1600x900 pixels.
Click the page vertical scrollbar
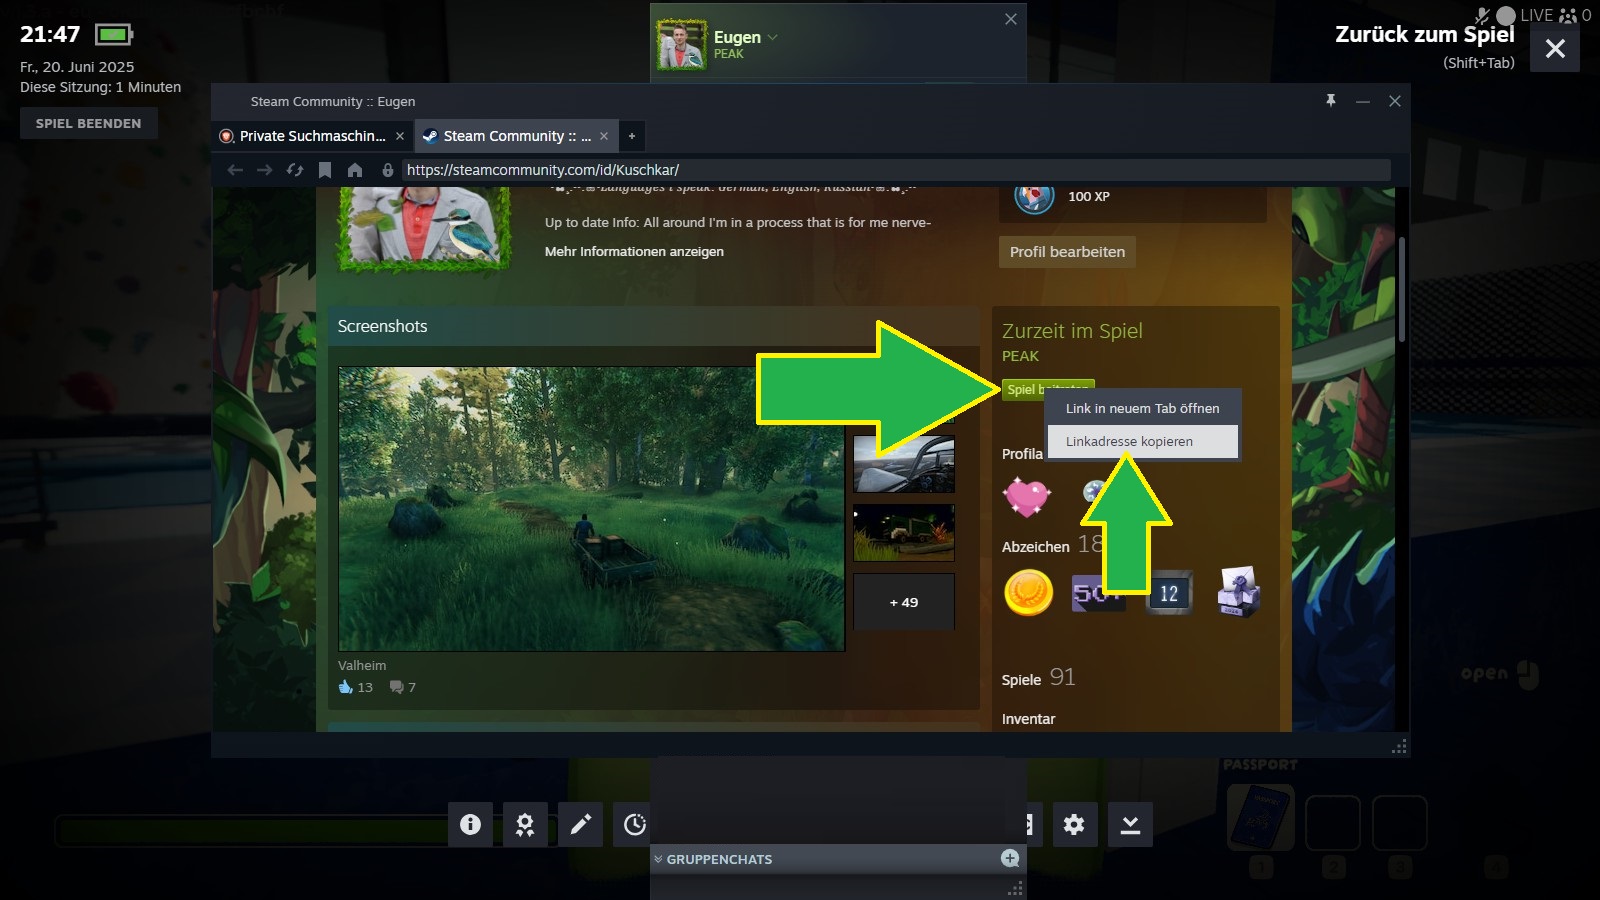coord(1402,290)
